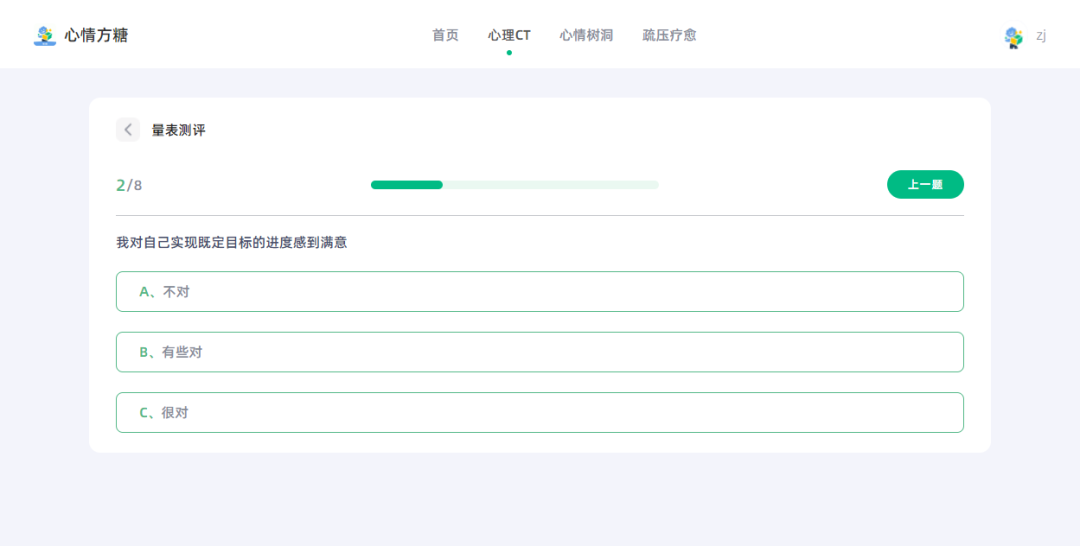The image size is (1080, 546).
Task: Click the back chevron beside 量表测评
Action: tap(128, 130)
